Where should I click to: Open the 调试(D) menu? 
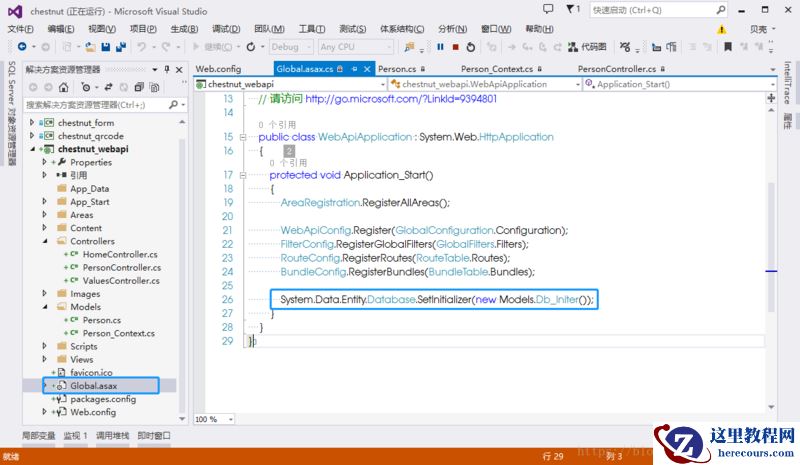click(226, 29)
